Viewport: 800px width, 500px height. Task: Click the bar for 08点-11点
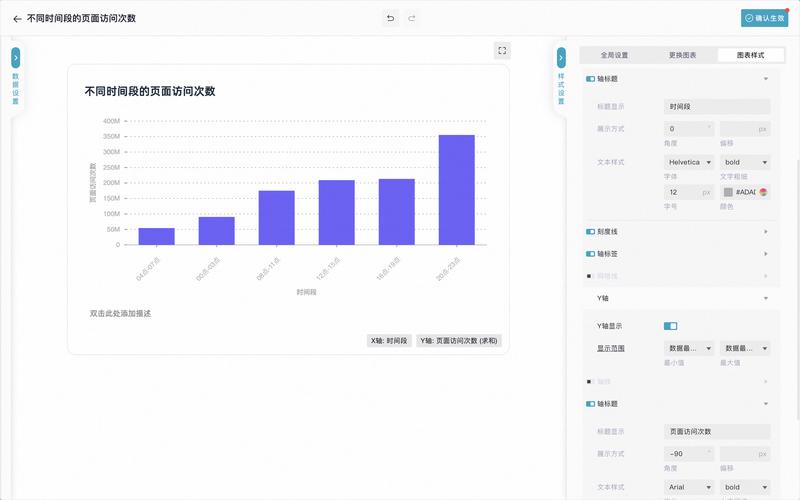(277, 218)
